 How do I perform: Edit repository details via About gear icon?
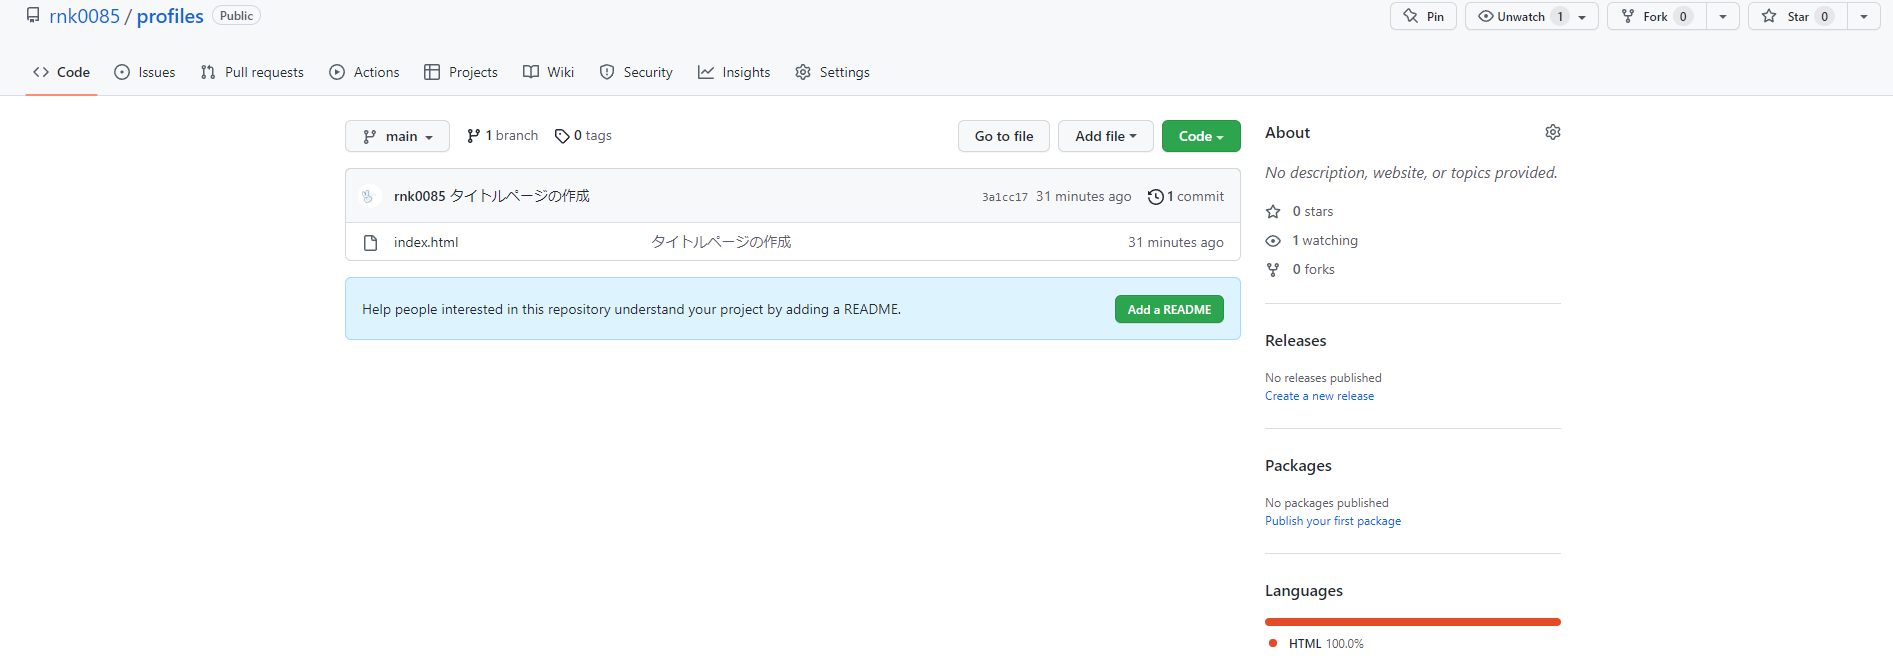(1553, 132)
